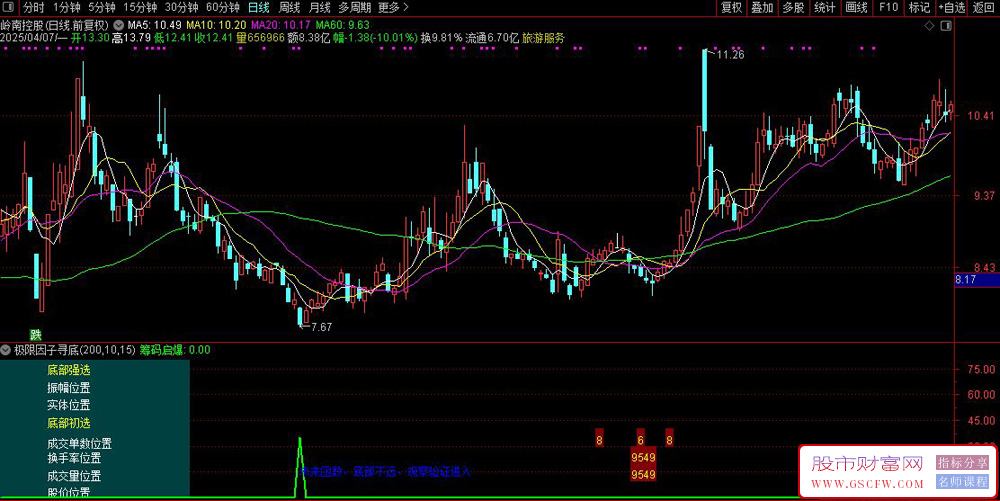Expand the main chart indicator dropdown arrow
Viewport: 1000px width, 501px height.
pyautogui.click(x=119, y=24)
